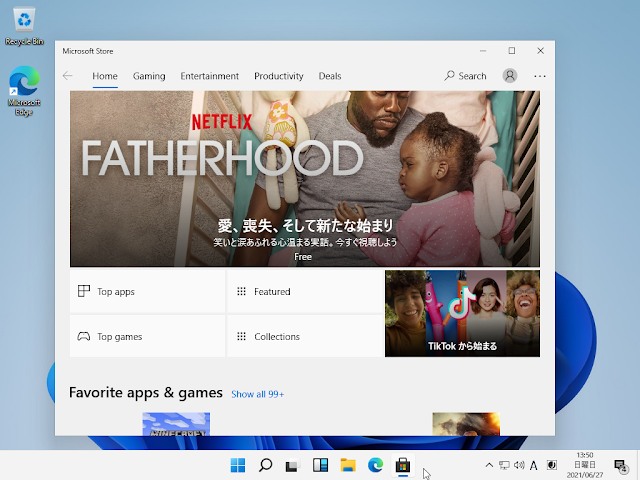
Task: Click the IME mode tray icon
Action: click(551, 465)
